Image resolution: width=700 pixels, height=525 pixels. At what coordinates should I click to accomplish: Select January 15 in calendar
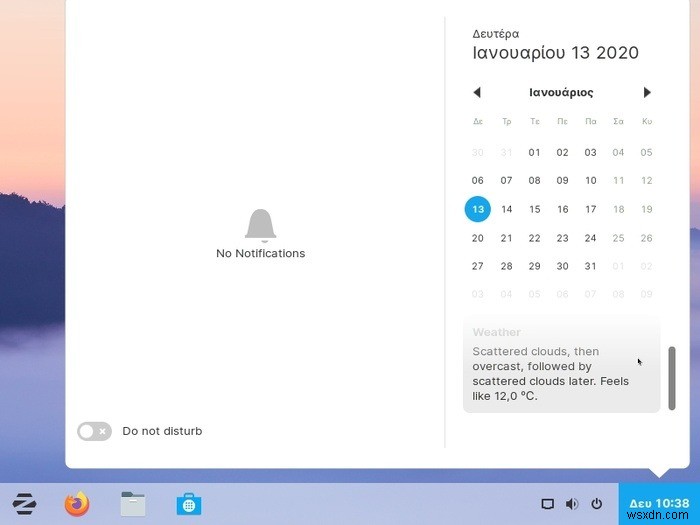click(534, 209)
